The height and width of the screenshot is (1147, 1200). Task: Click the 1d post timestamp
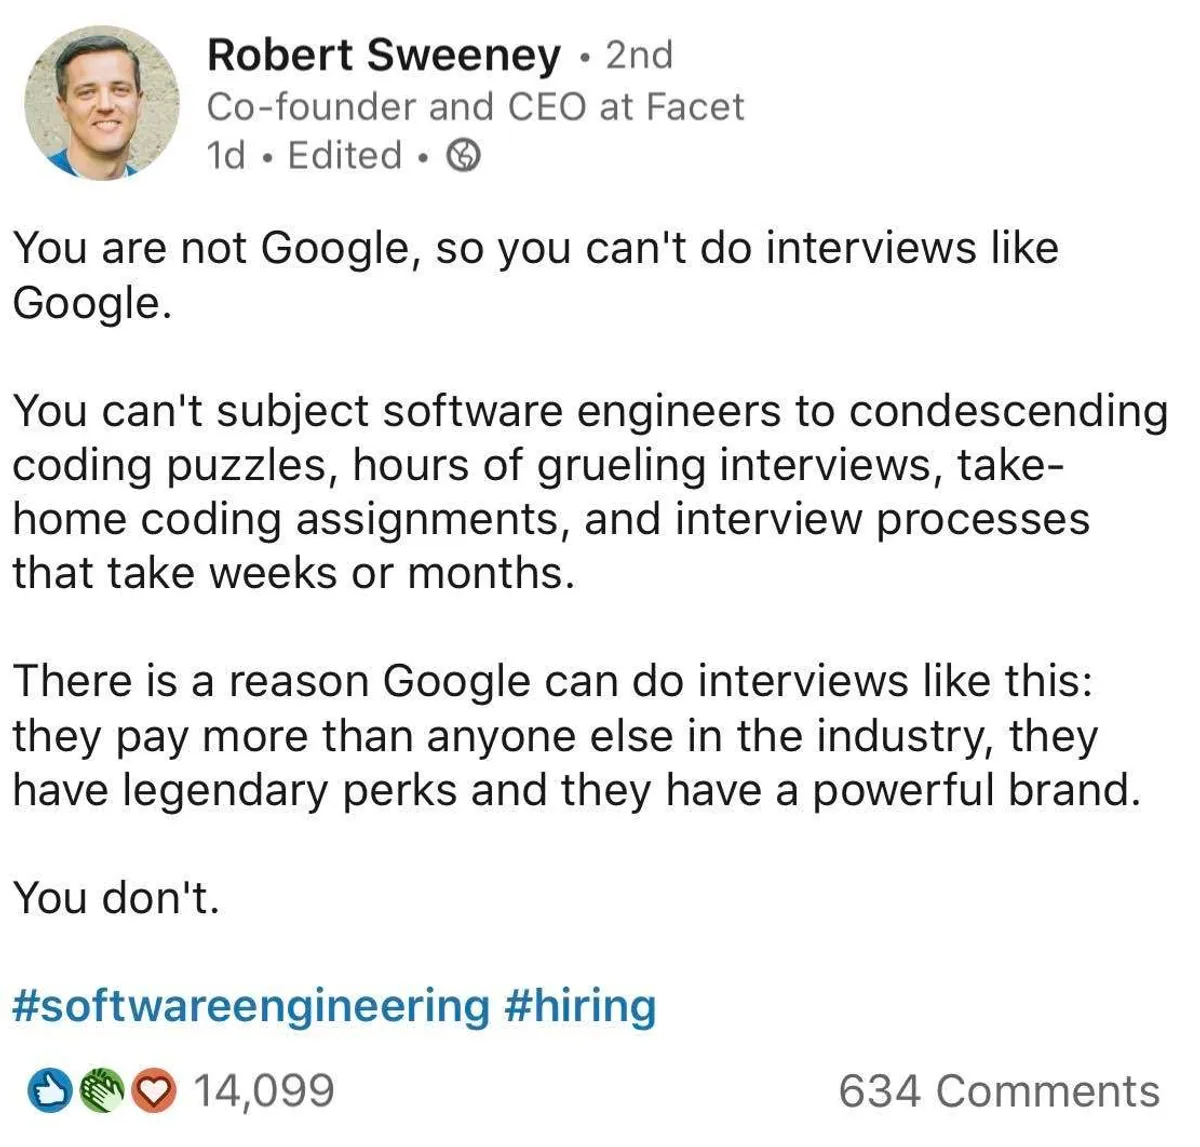(225, 156)
